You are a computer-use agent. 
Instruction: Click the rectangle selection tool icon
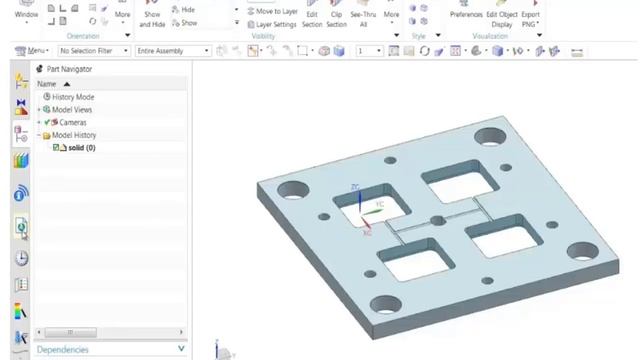302,51
